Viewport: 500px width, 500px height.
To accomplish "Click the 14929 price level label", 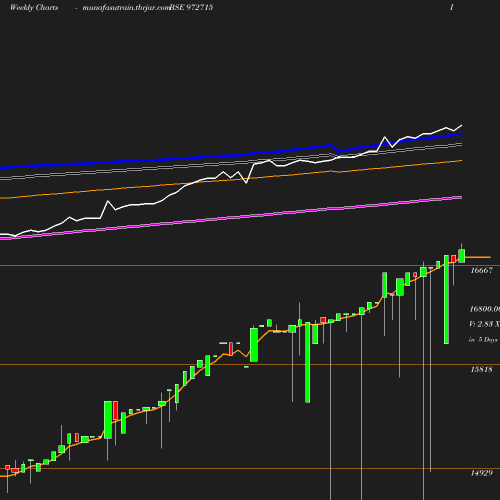I will tap(481, 473).
